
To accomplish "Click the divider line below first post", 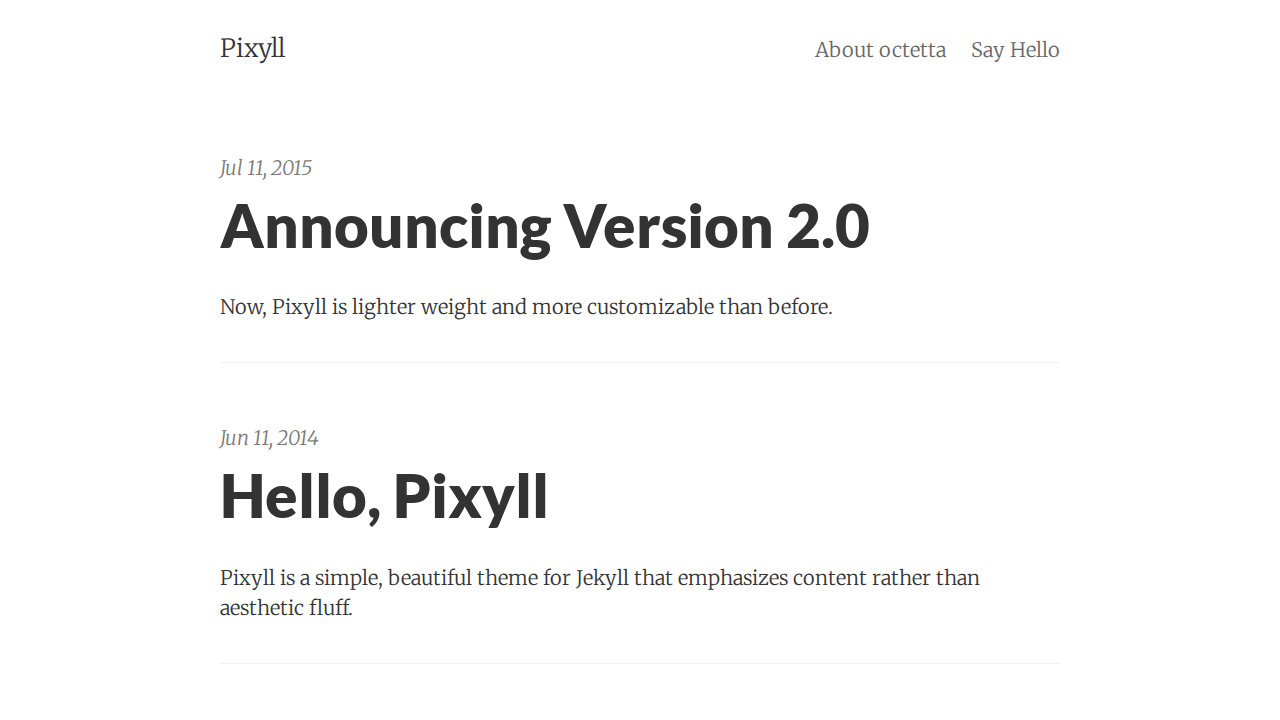I will tap(640, 362).
